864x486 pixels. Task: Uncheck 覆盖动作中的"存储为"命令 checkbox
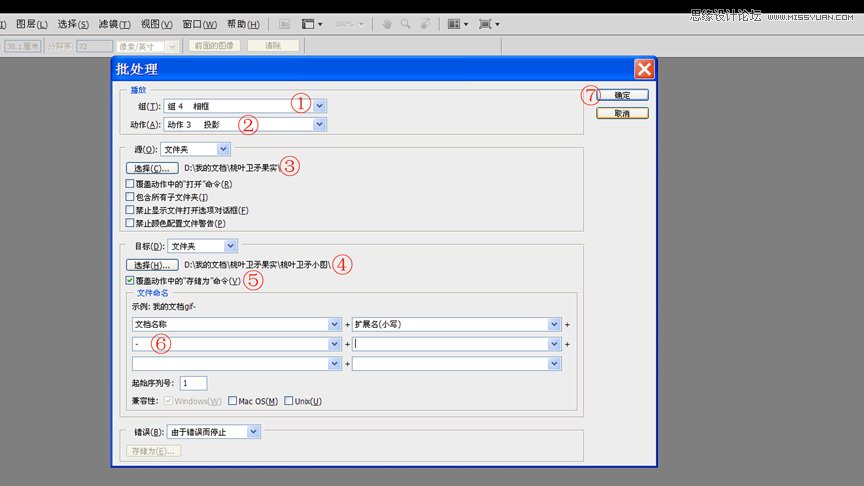(x=130, y=280)
